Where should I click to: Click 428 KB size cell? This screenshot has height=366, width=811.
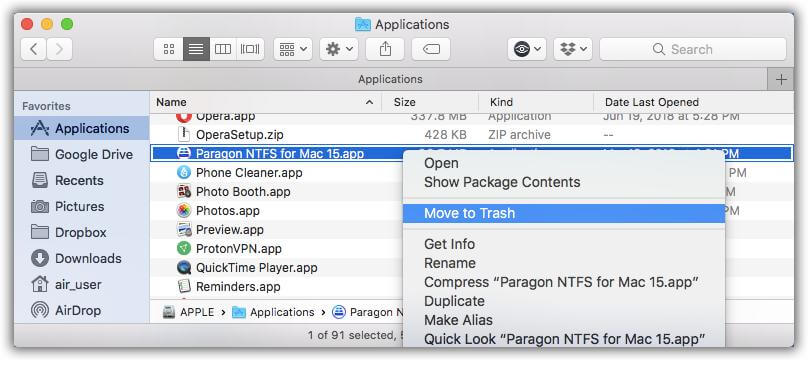[x=445, y=135]
